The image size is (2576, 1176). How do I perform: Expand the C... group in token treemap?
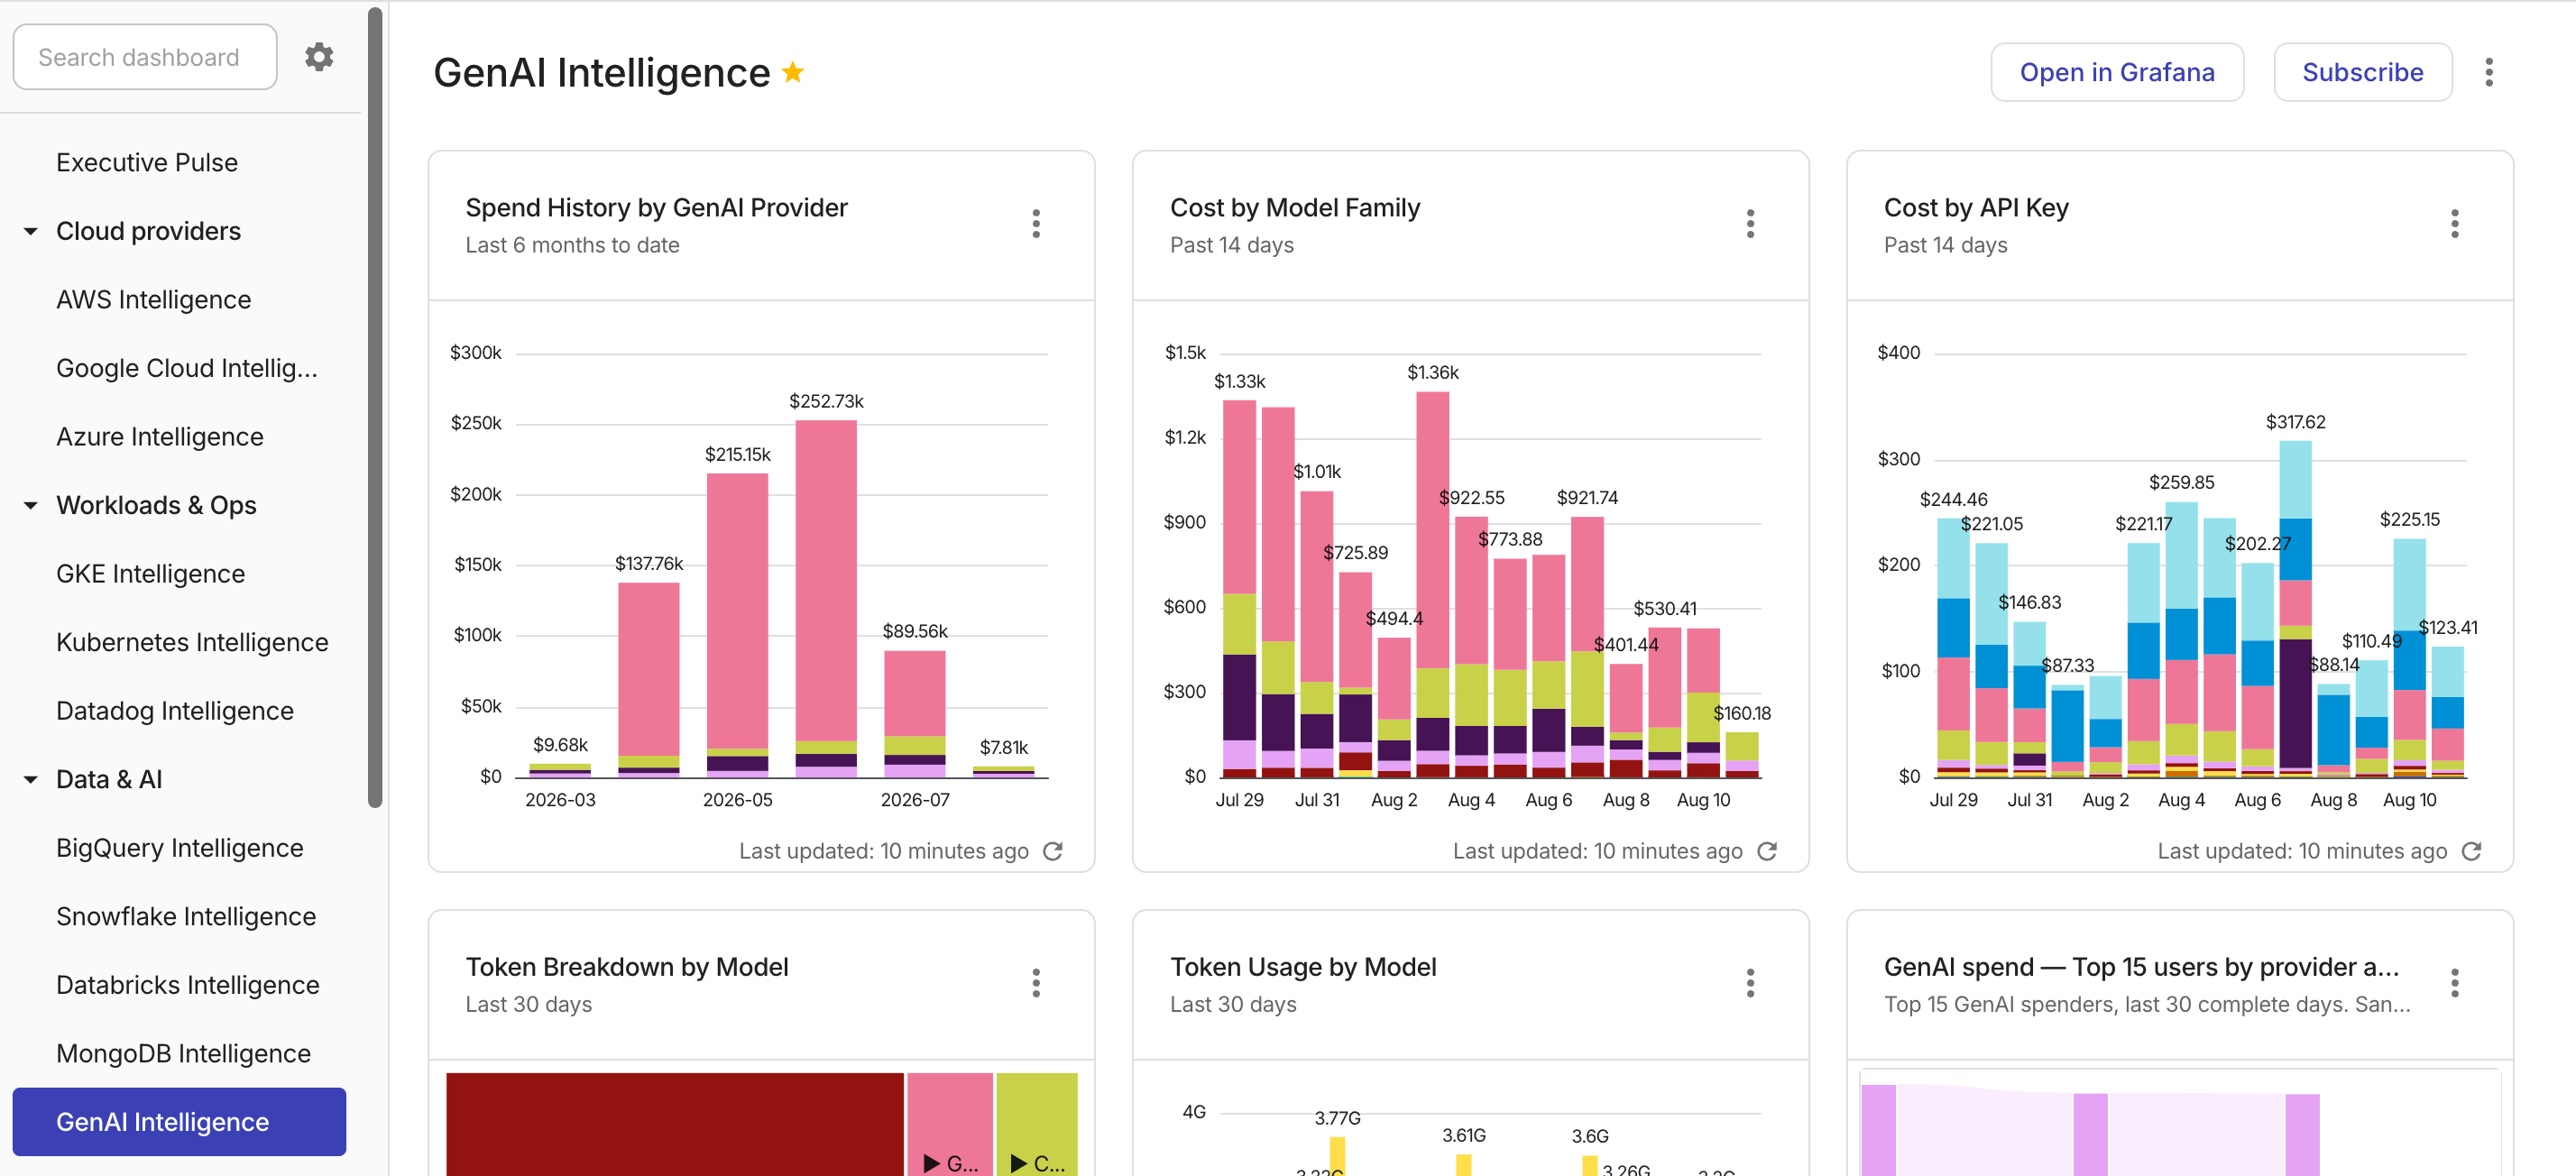pyautogui.click(x=1037, y=1163)
